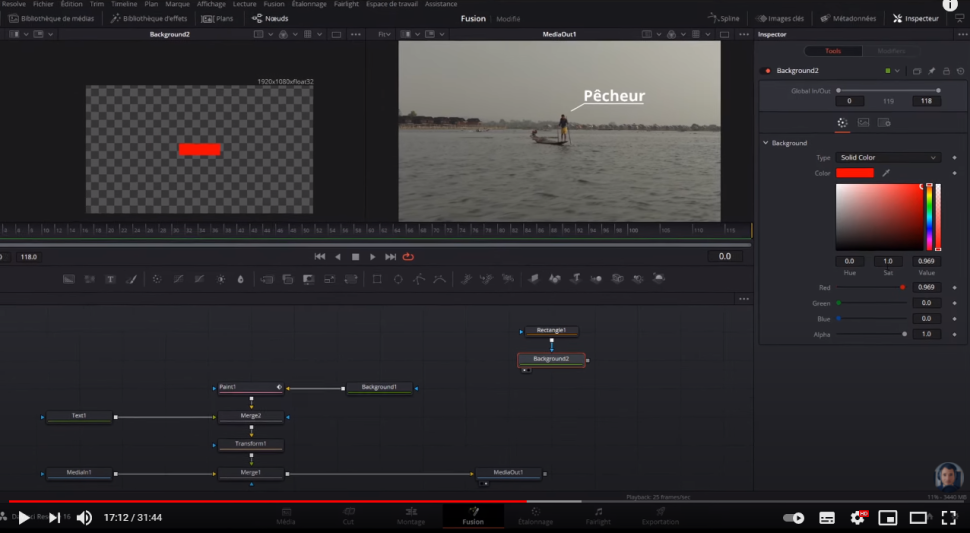This screenshot has width=970, height=533.
Task: Add a Rectangle mask from the toolbar
Action: coord(377,279)
